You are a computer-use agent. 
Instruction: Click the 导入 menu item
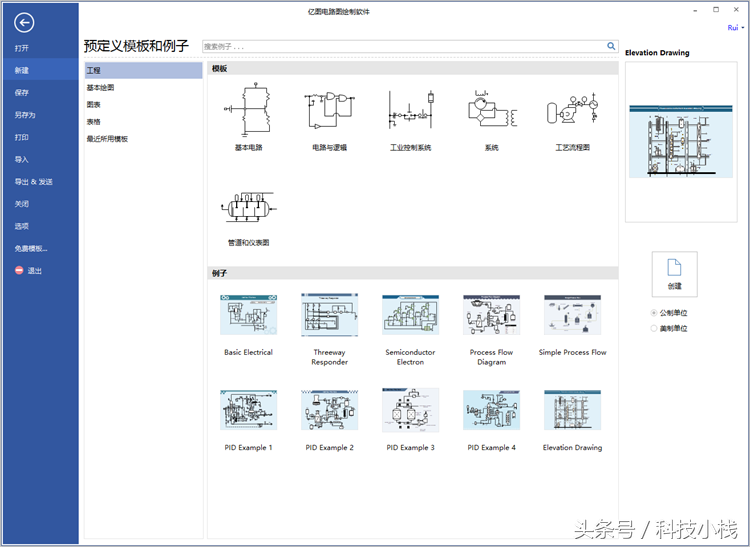[39, 159]
